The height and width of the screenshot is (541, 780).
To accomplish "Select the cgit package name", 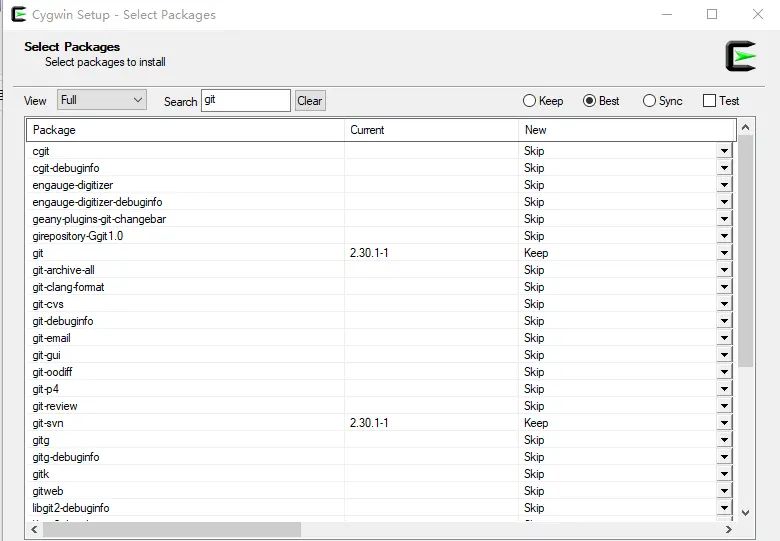I will [41, 151].
